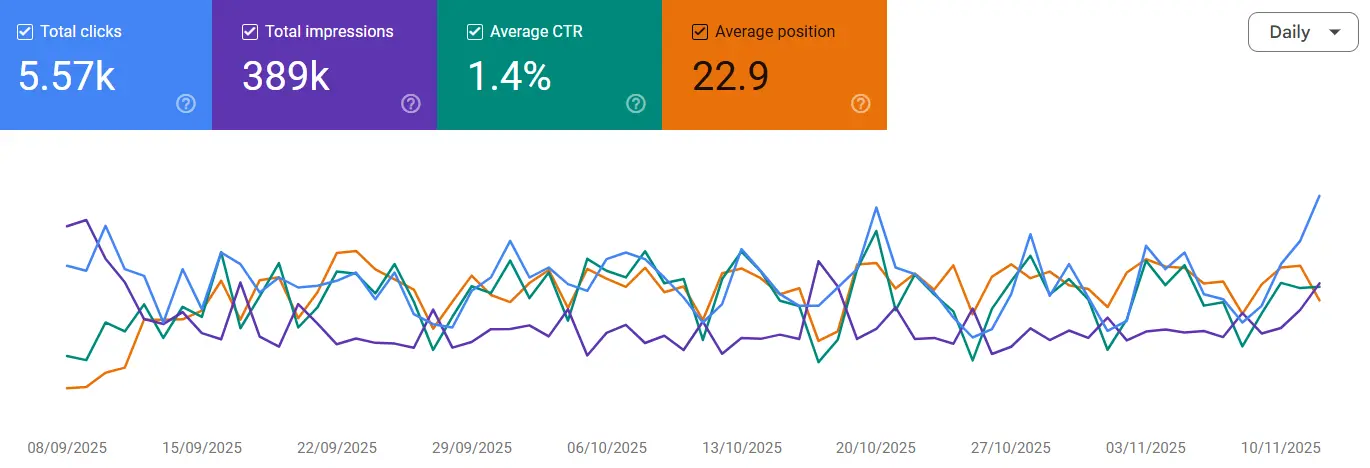Click the 389k impressions value
1370x468 pixels.
[x=286, y=76]
